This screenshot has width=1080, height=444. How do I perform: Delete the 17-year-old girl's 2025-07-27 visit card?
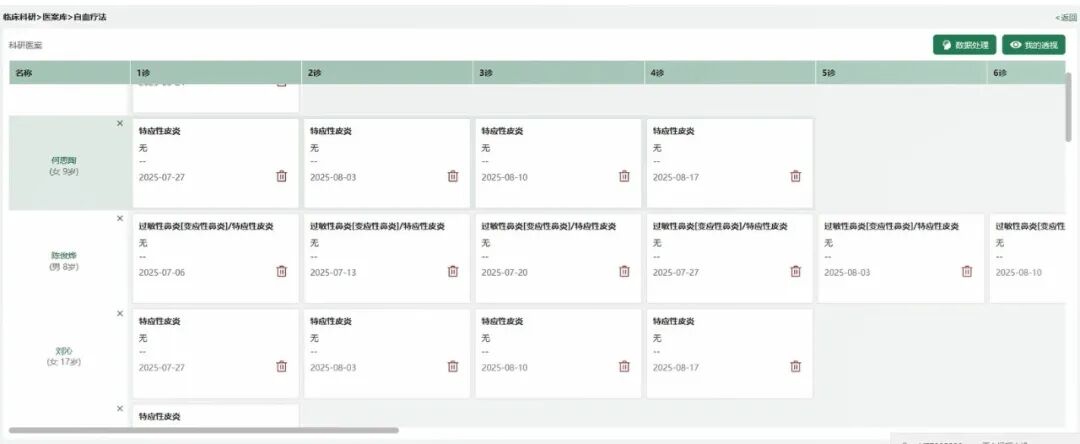tap(282, 366)
